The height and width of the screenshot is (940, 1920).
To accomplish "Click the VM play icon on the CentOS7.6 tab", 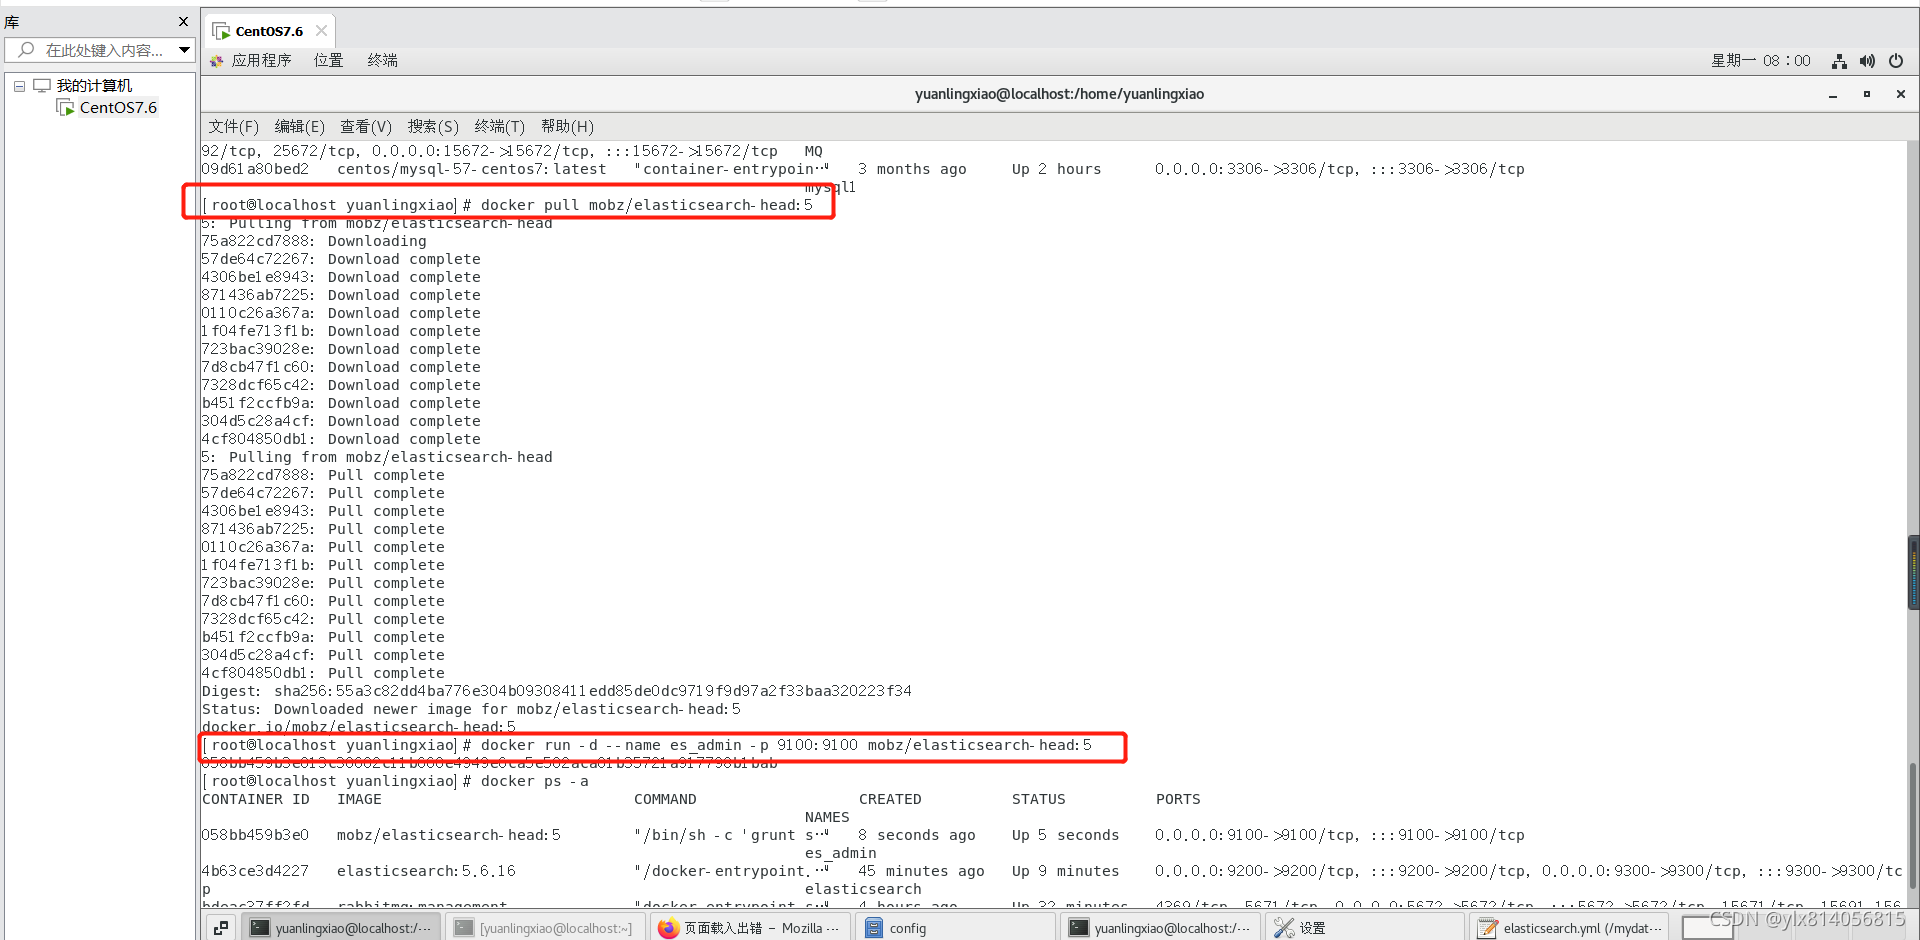I will 222,31.
